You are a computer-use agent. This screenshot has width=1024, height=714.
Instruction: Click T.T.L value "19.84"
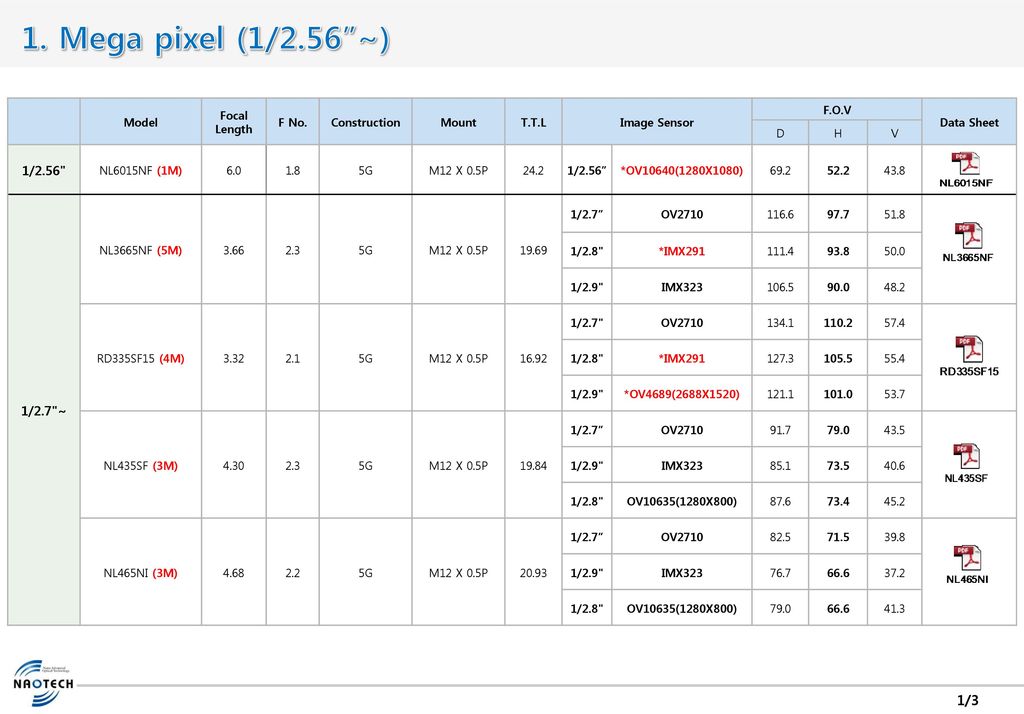tap(534, 466)
